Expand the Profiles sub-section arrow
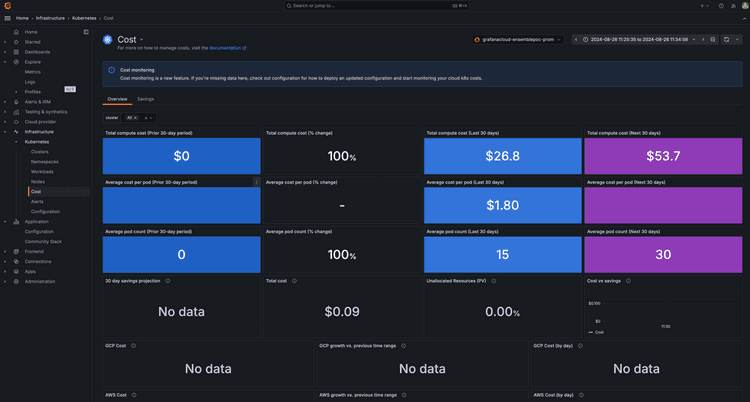The height and width of the screenshot is (402, 750). 17,92
